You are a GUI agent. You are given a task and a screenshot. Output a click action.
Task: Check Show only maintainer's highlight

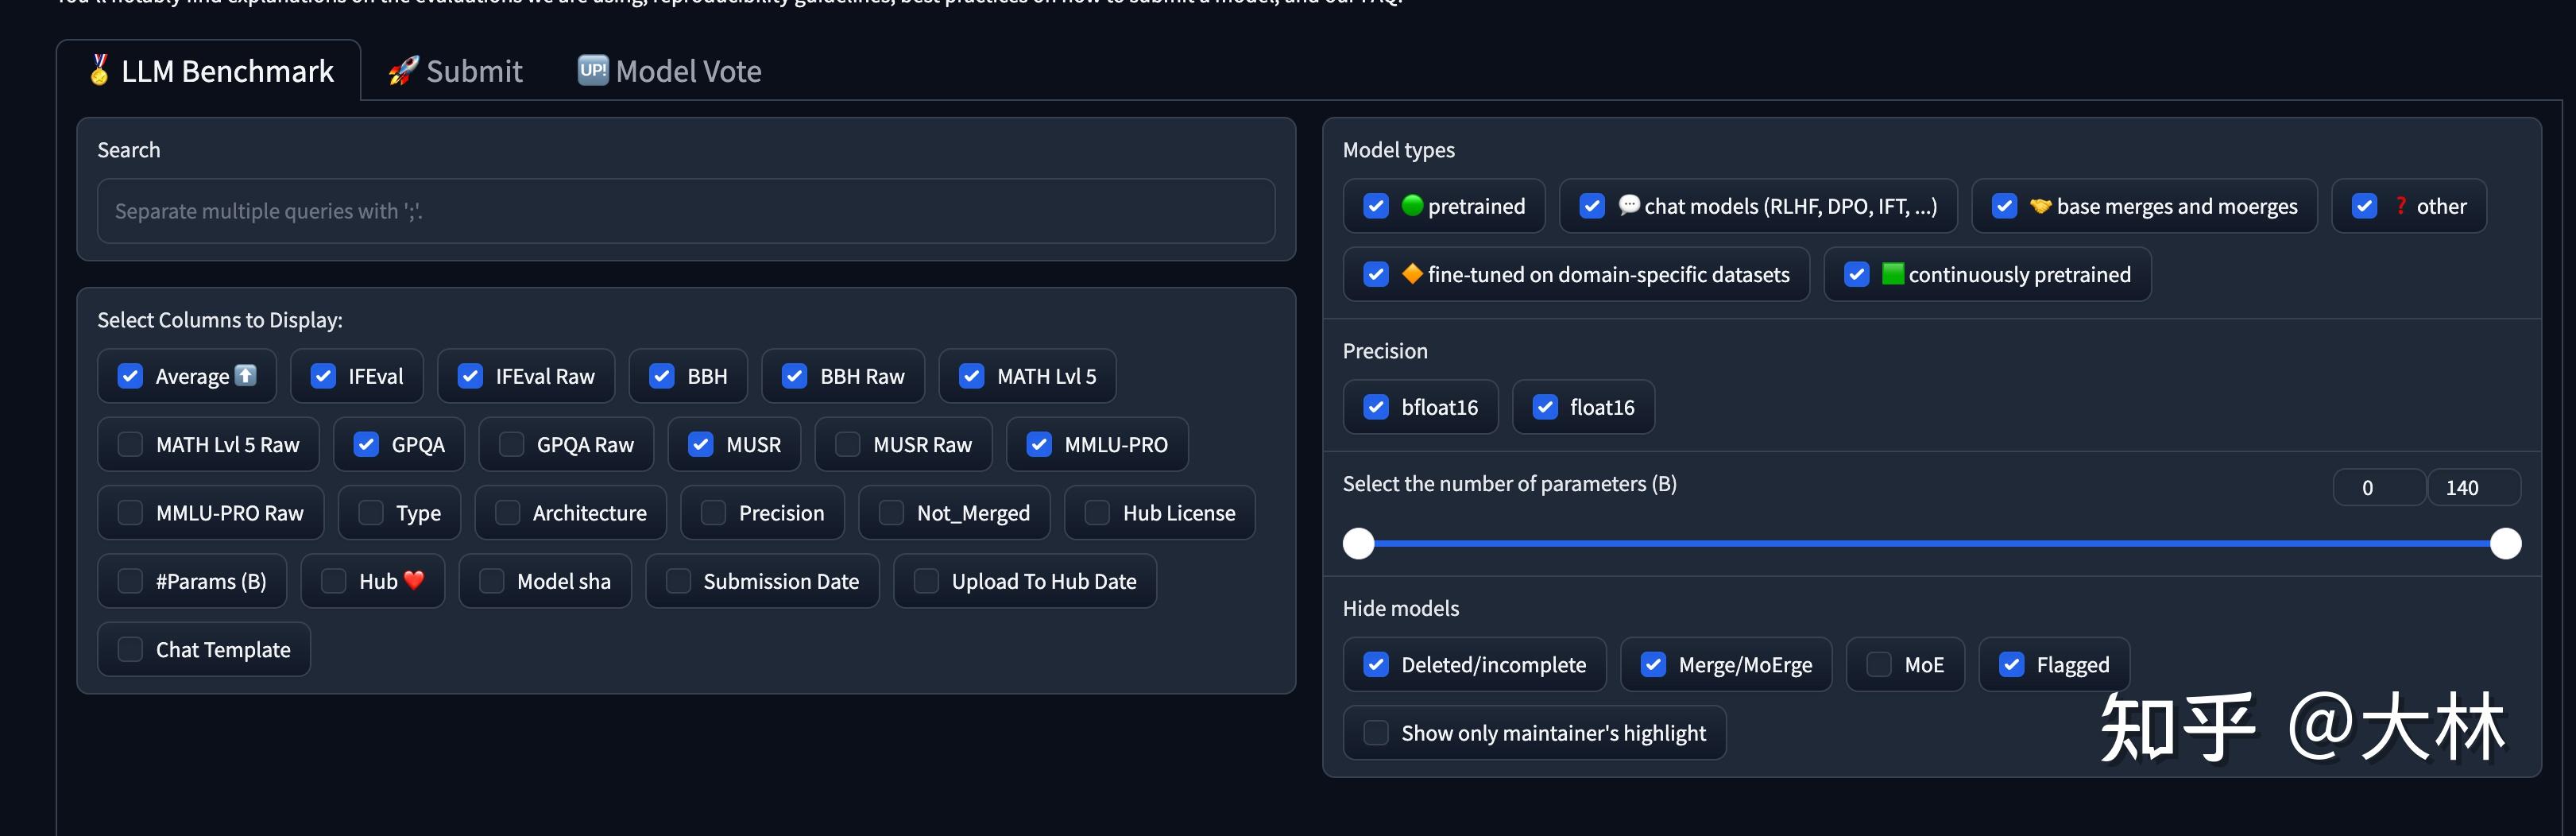(x=1376, y=733)
